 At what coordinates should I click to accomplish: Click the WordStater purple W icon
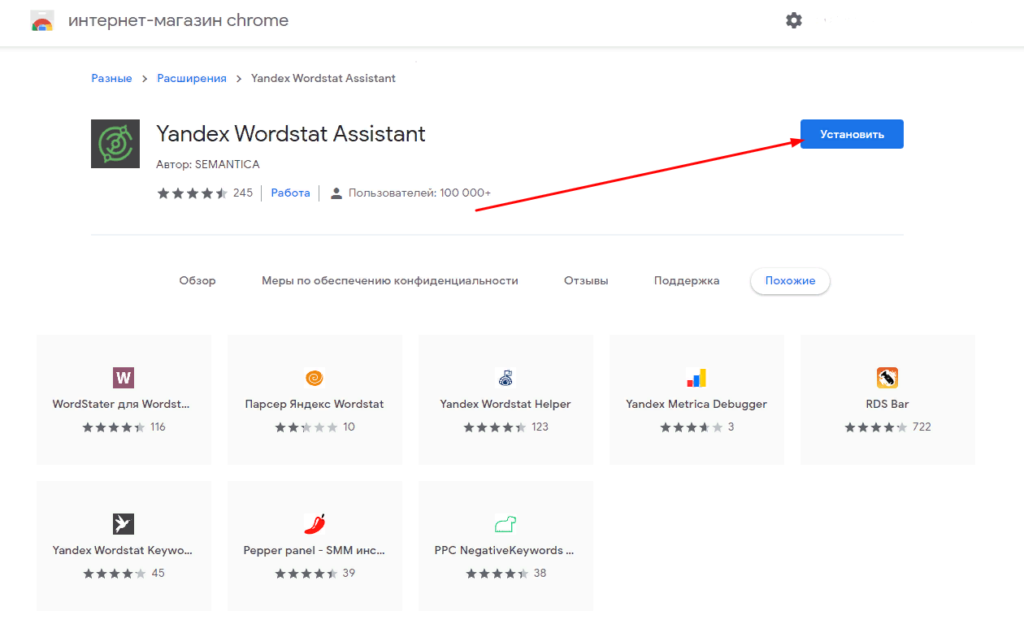123,377
